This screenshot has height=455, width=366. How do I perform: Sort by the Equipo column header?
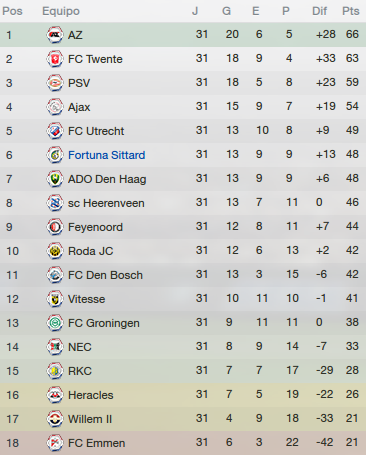pyautogui.click(x=61, y=11)
